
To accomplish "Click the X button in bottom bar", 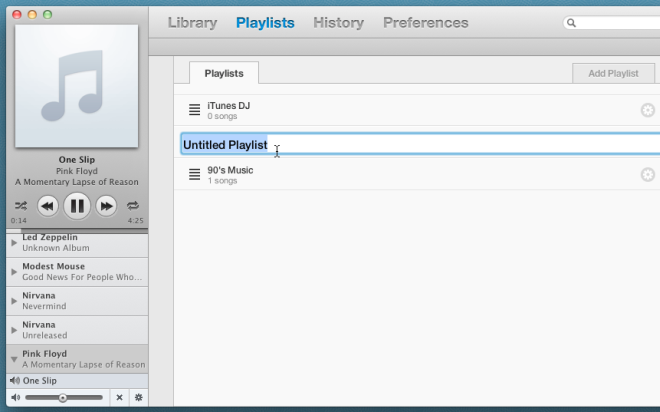I will pyautogui.click(x=120, y=397).
